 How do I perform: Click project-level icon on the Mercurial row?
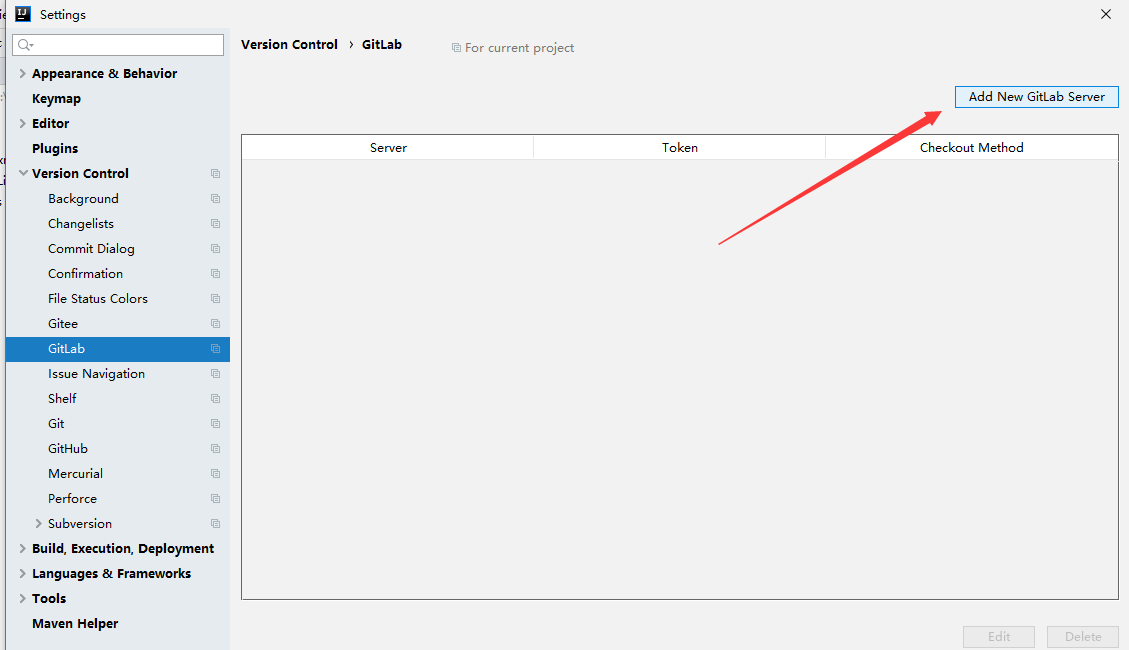point(215,474)
